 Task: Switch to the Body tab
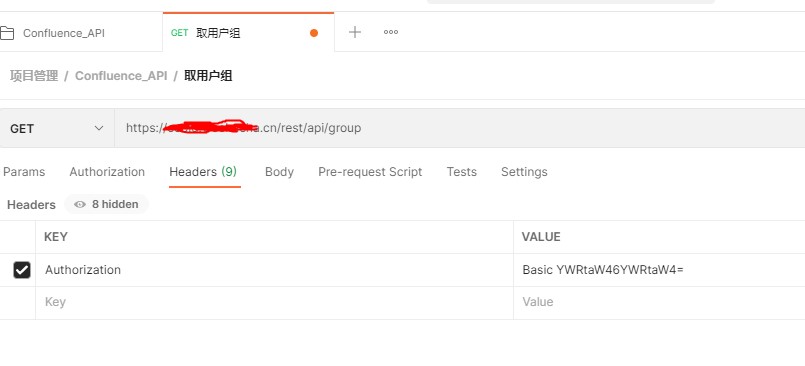point(279,172)
